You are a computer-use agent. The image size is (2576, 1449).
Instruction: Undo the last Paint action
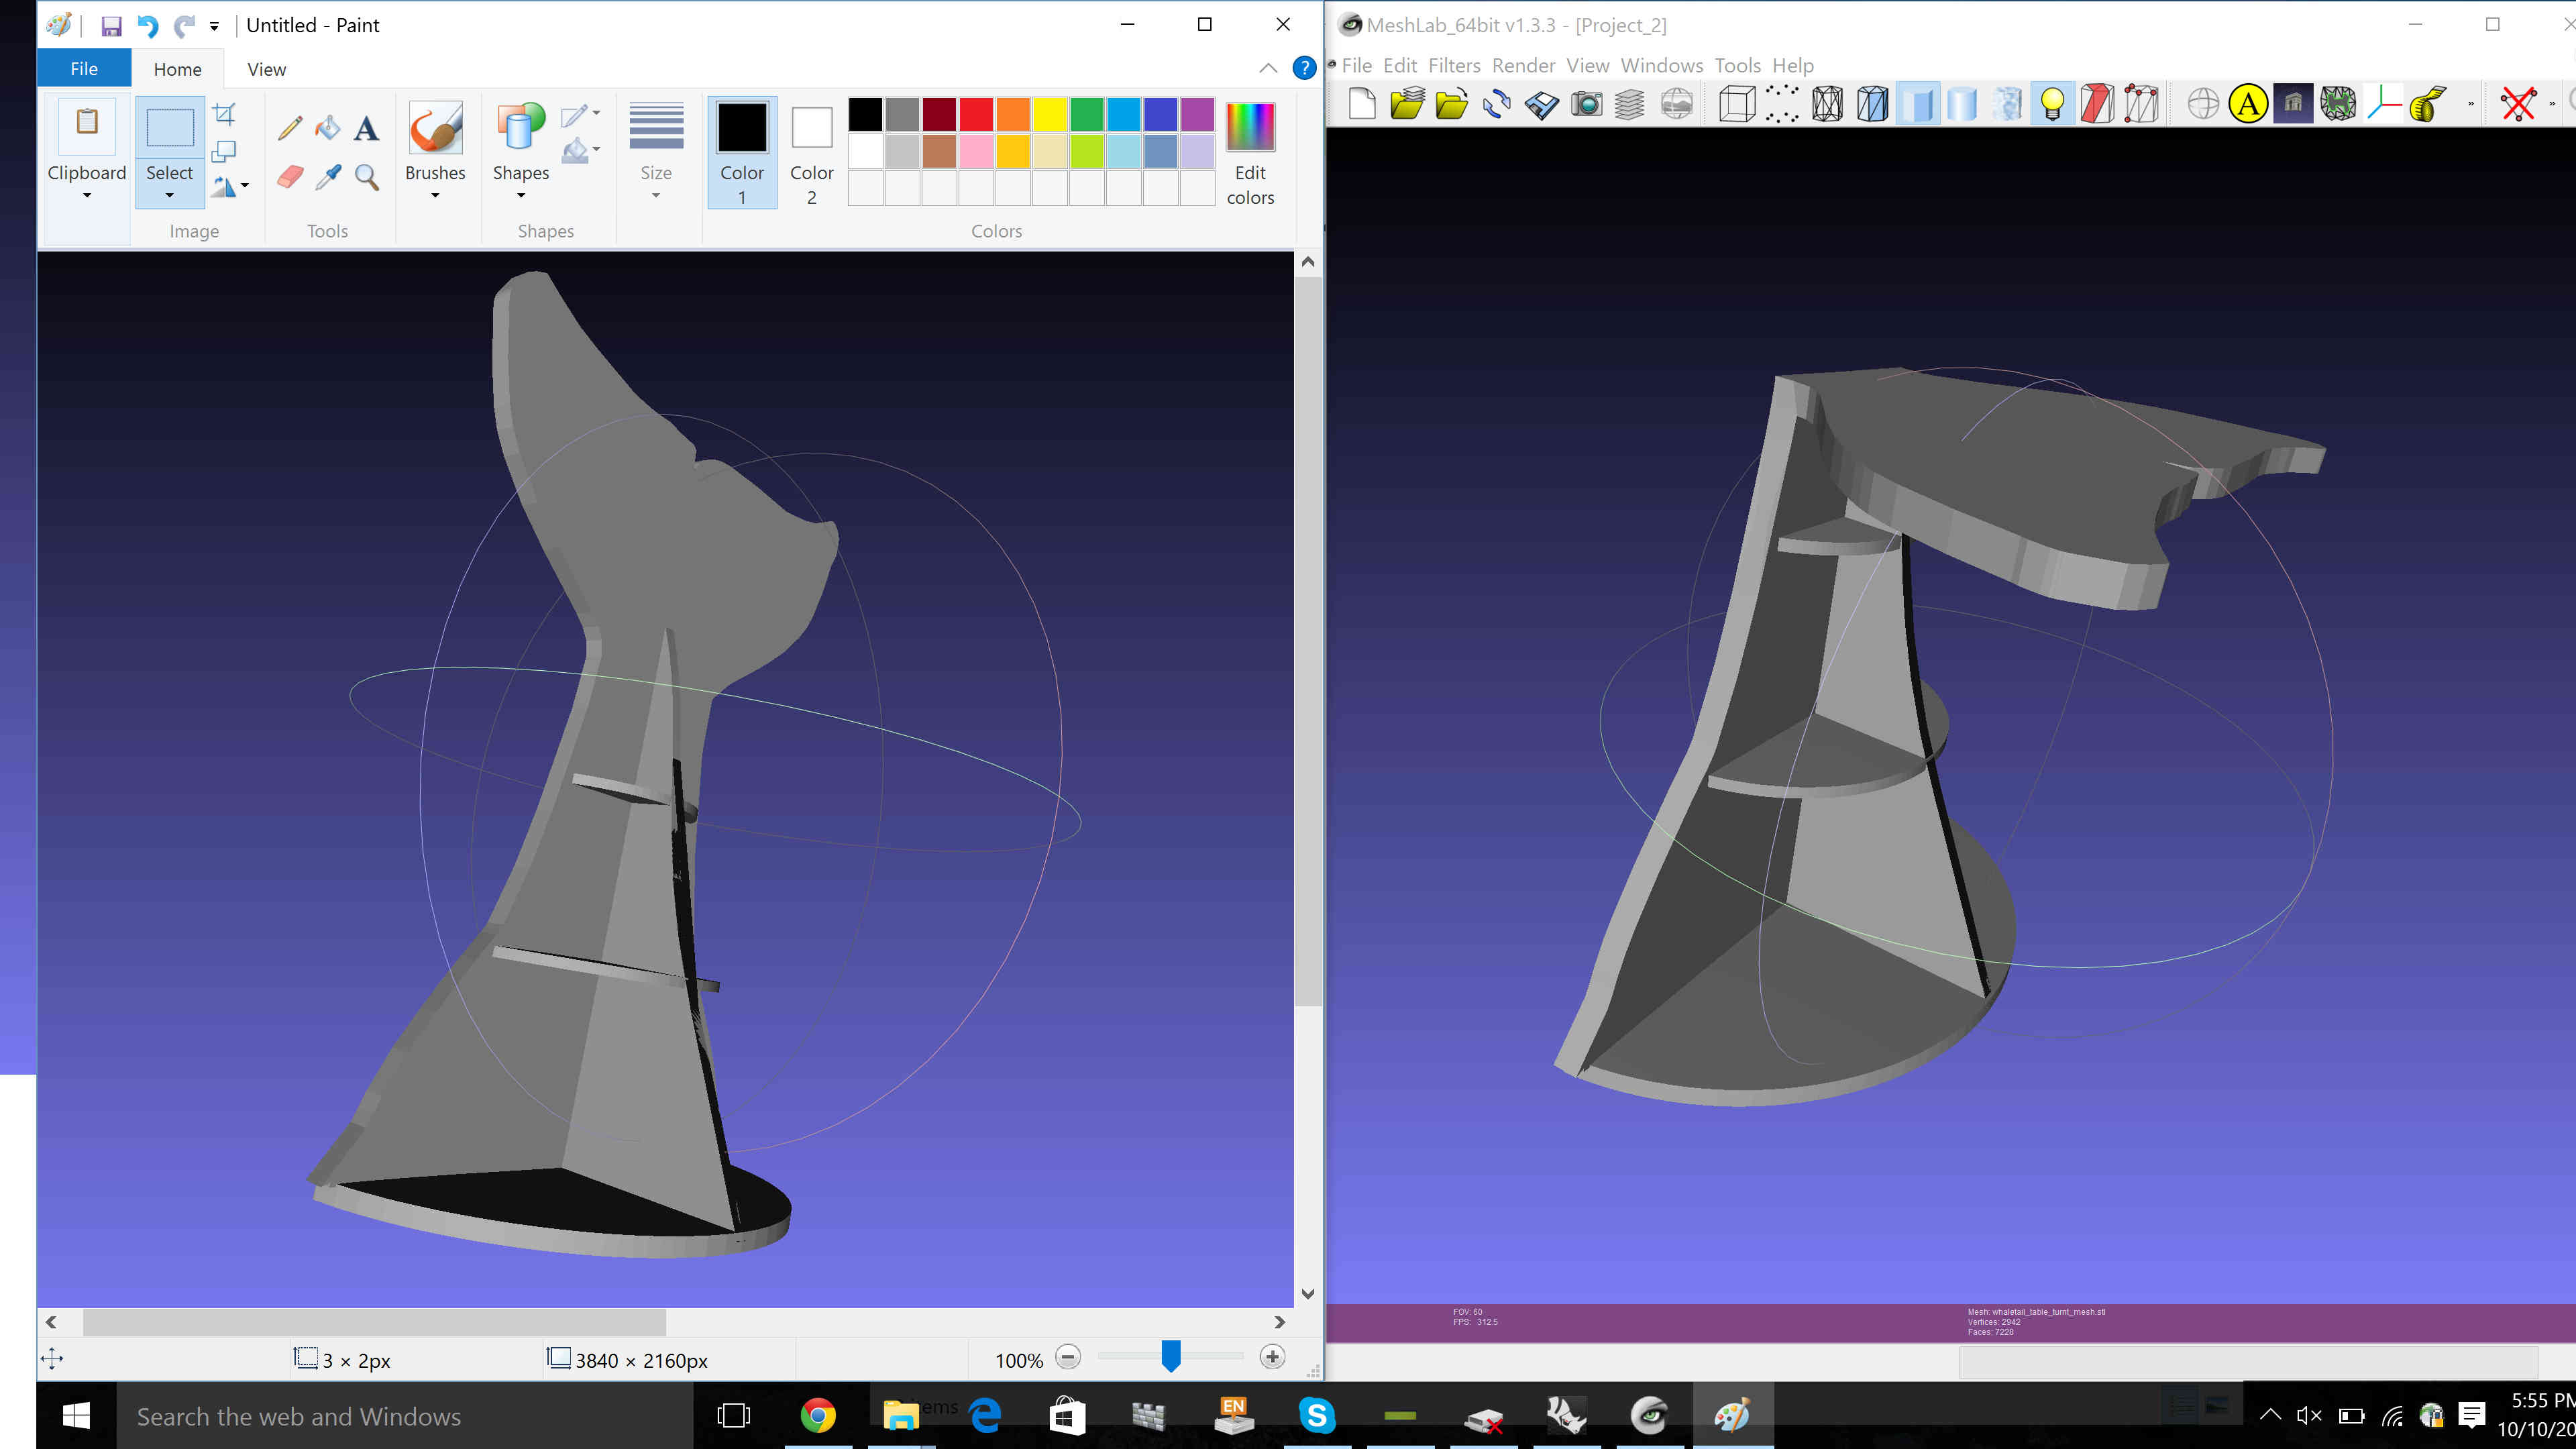(148, 25)
